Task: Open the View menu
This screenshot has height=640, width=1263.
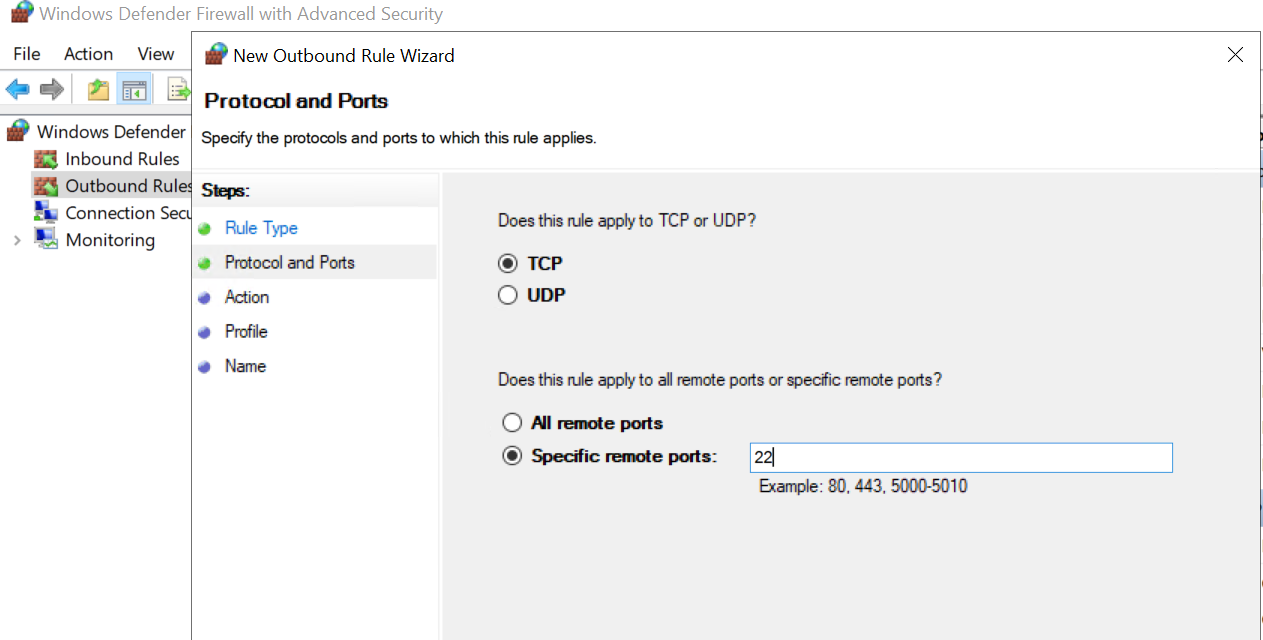Action: coord(156,54)
